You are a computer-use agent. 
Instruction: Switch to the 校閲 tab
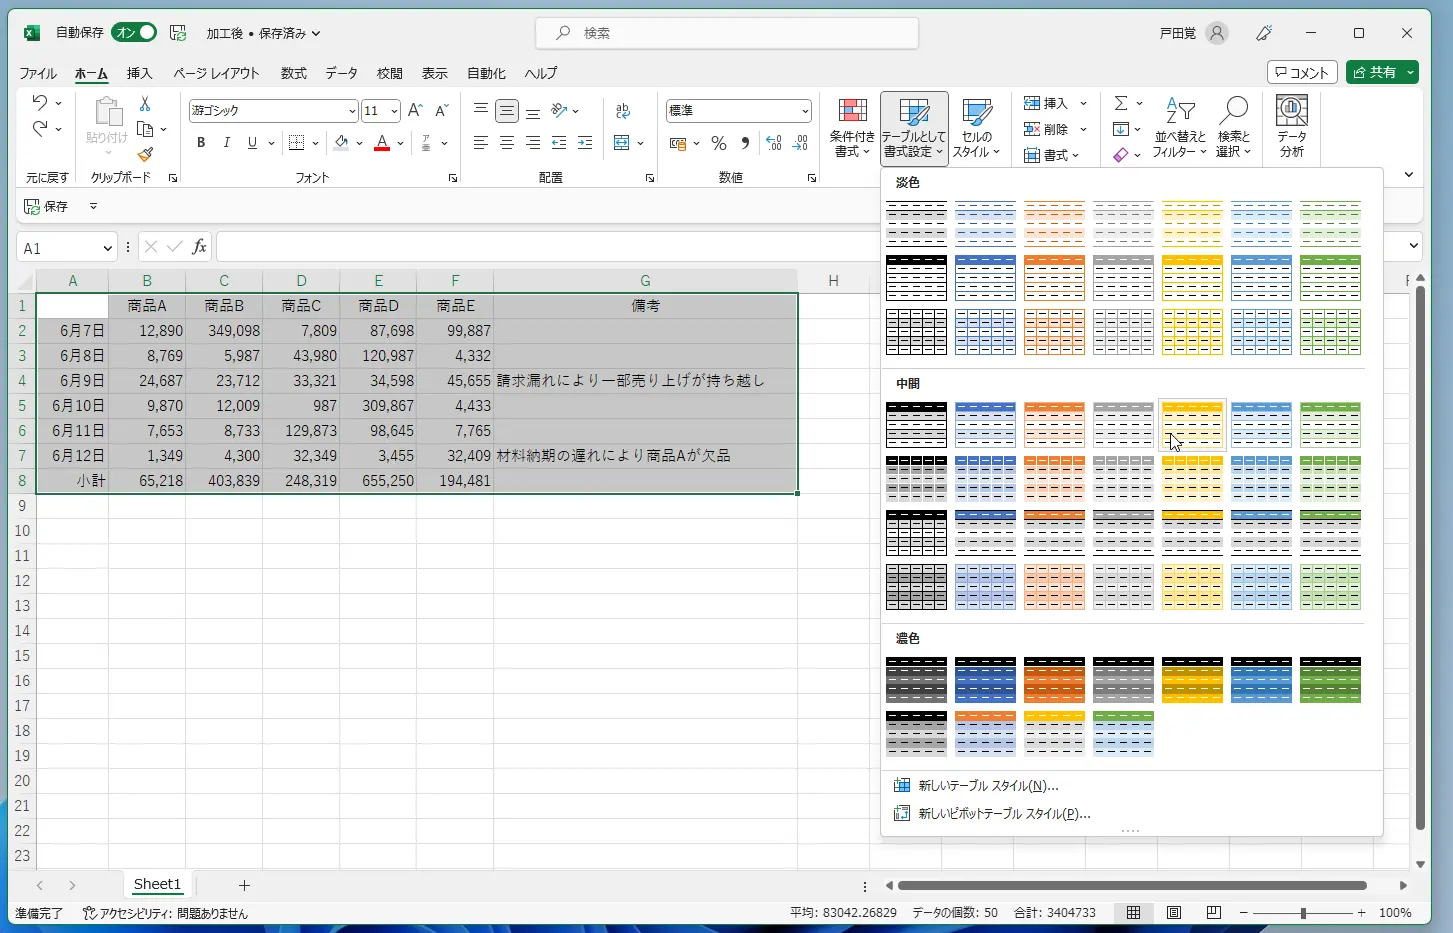(390, 73)
